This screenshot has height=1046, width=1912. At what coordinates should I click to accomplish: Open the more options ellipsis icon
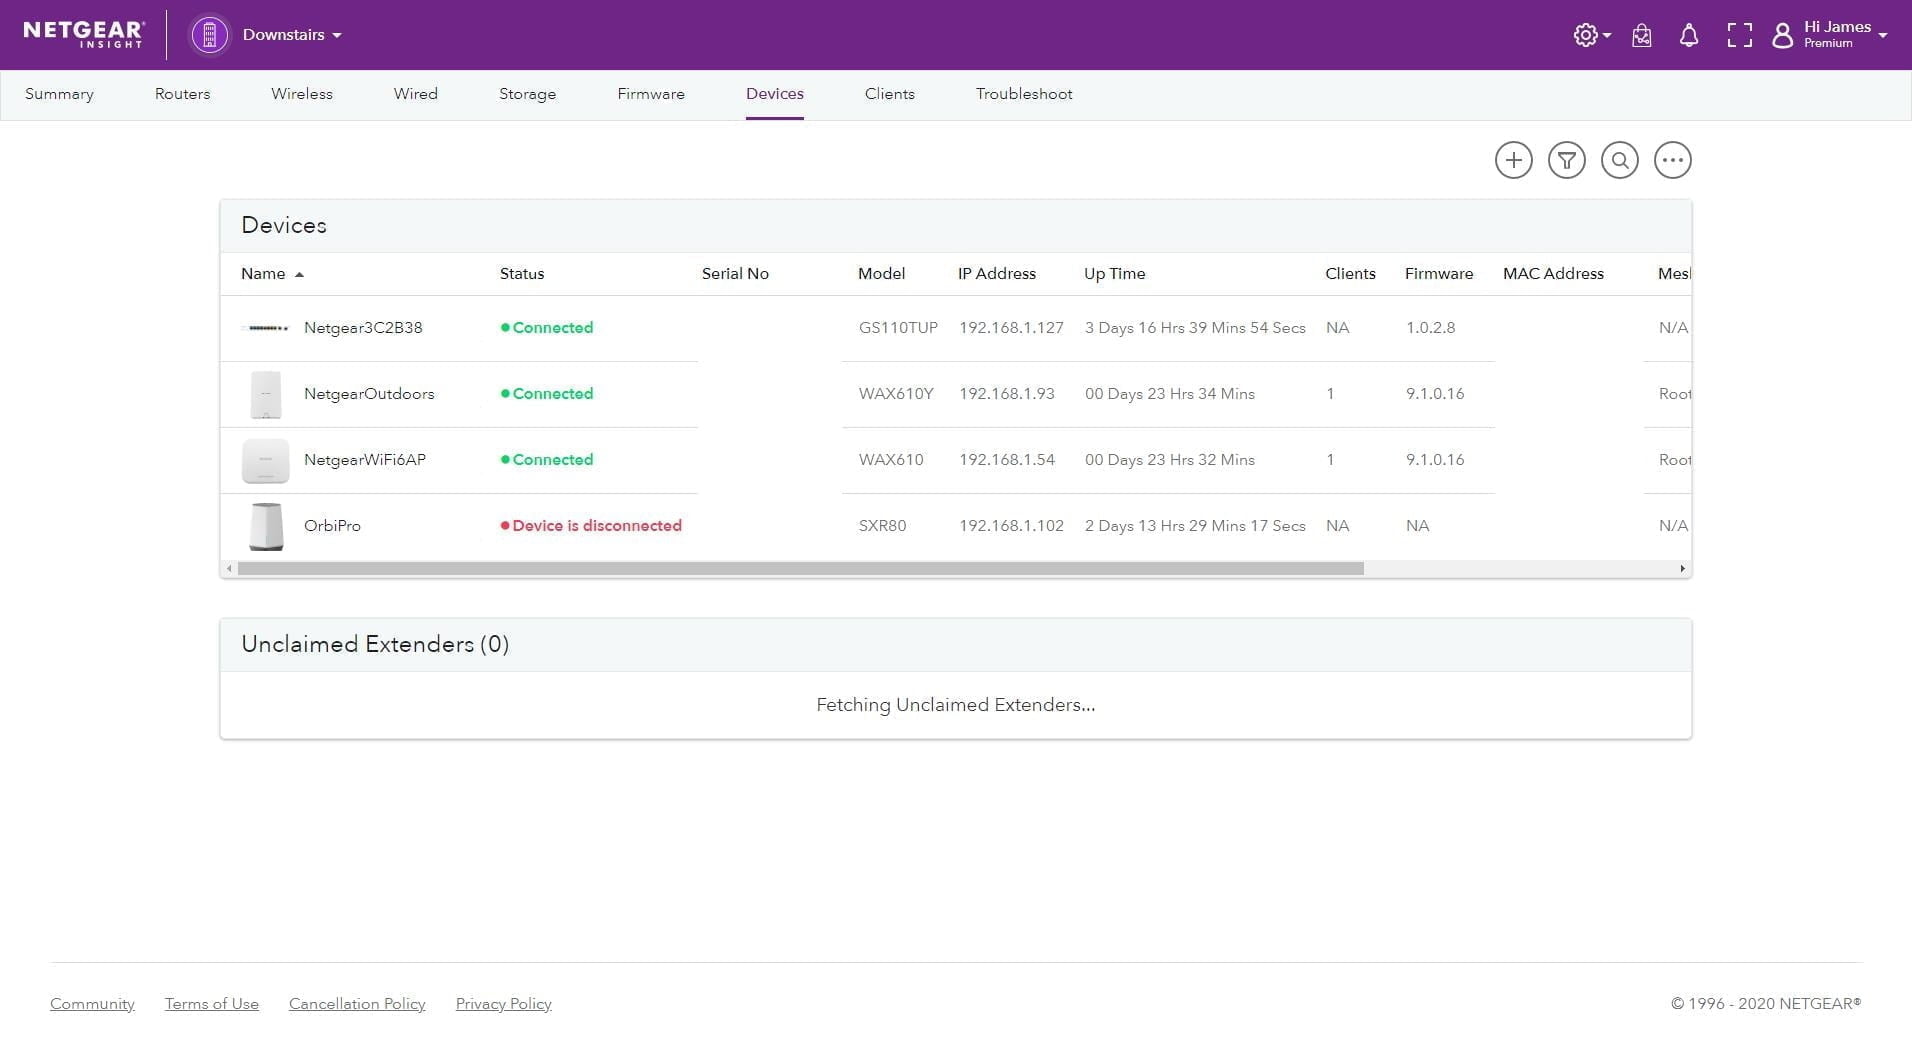coord(1672,160)
